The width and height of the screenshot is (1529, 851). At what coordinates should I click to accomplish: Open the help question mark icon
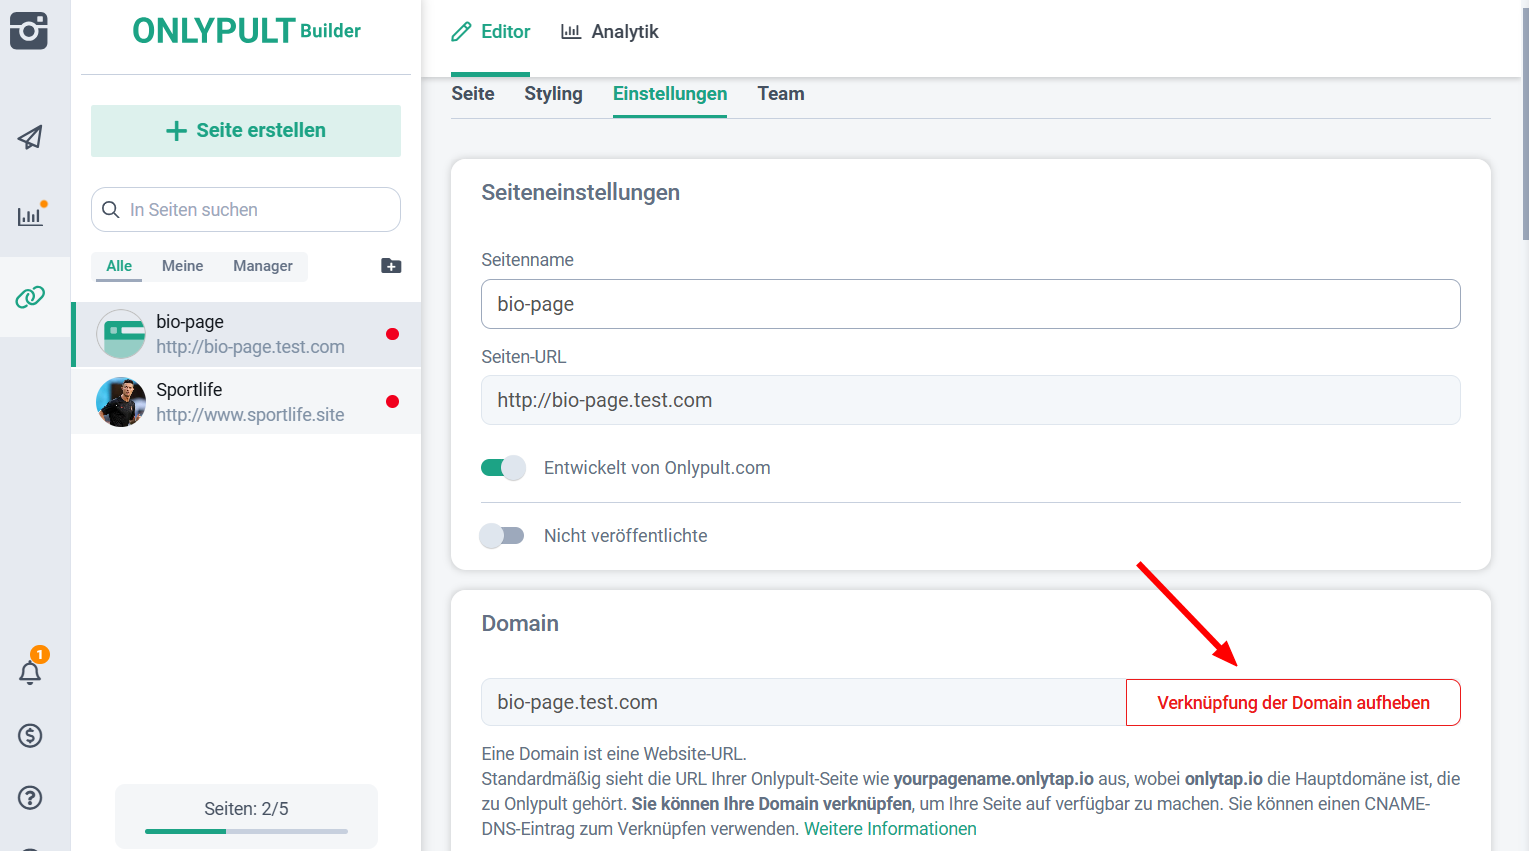(30, 797)
